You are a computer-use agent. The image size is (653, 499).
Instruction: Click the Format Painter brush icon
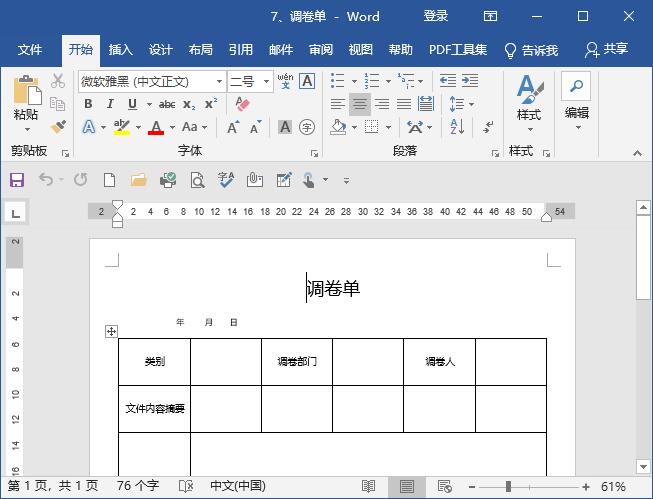tap(58, 127)
